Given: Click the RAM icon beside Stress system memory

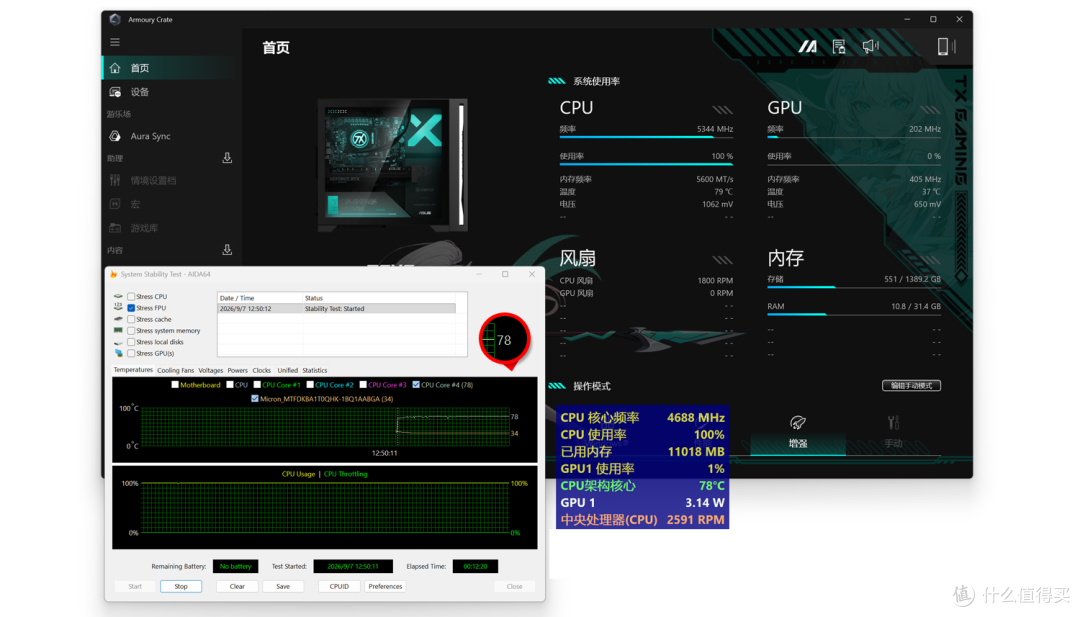Looking at the screenshot, I should click(x=118, y=331).
